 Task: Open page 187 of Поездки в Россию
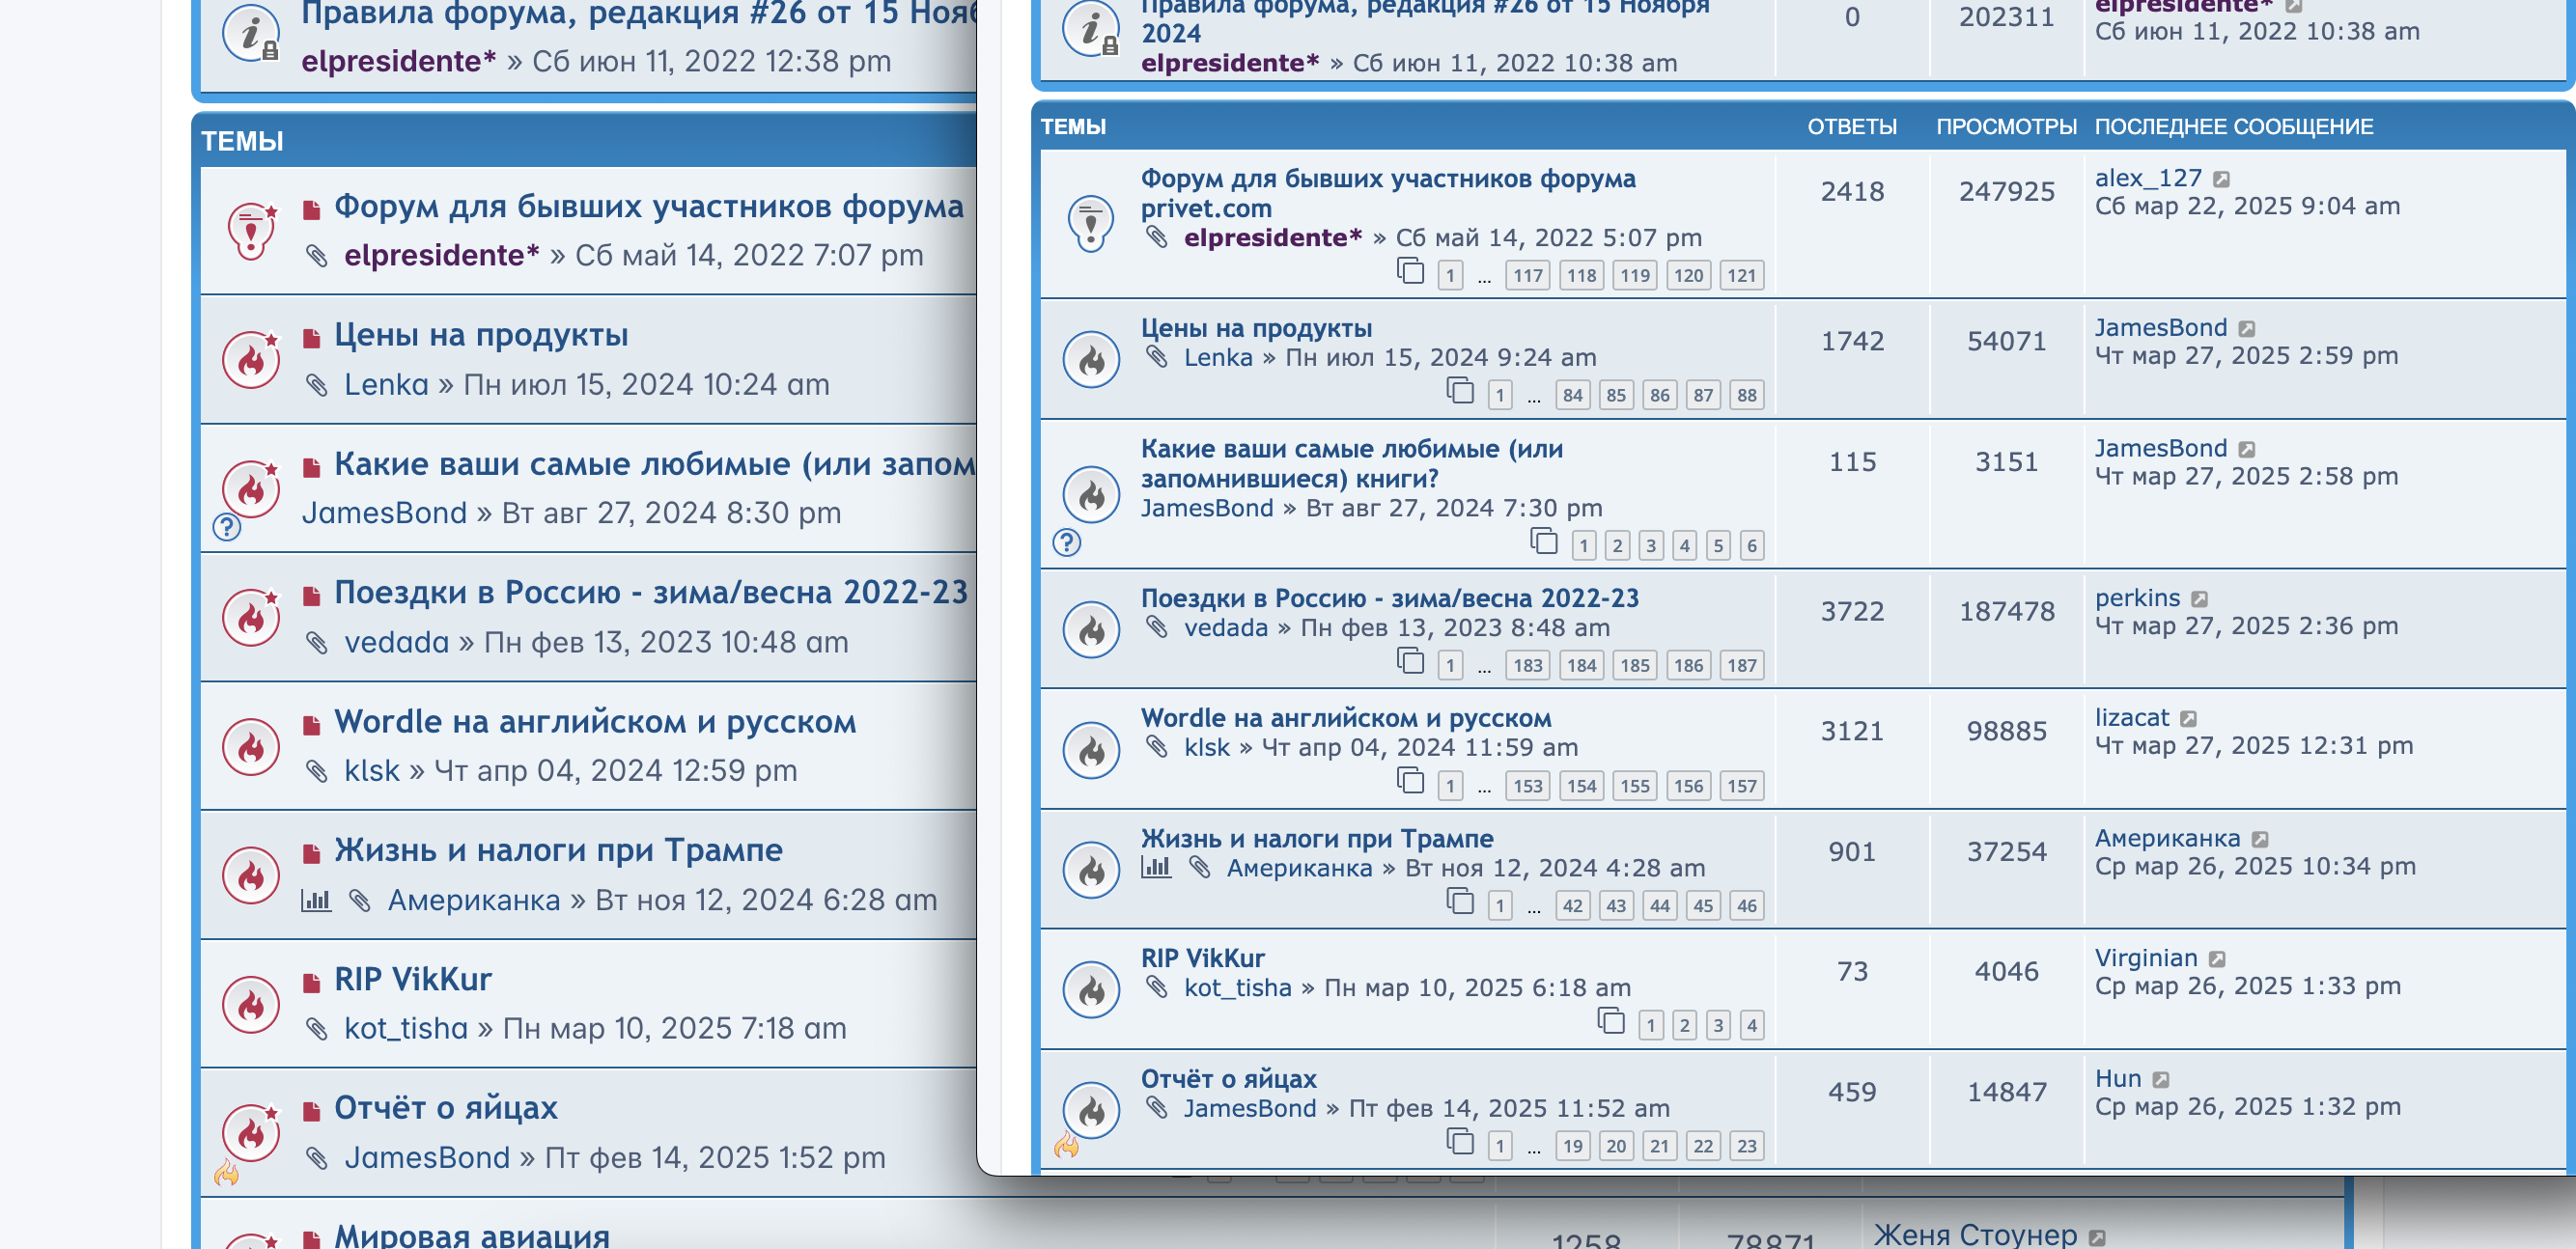pos(1741,665)
